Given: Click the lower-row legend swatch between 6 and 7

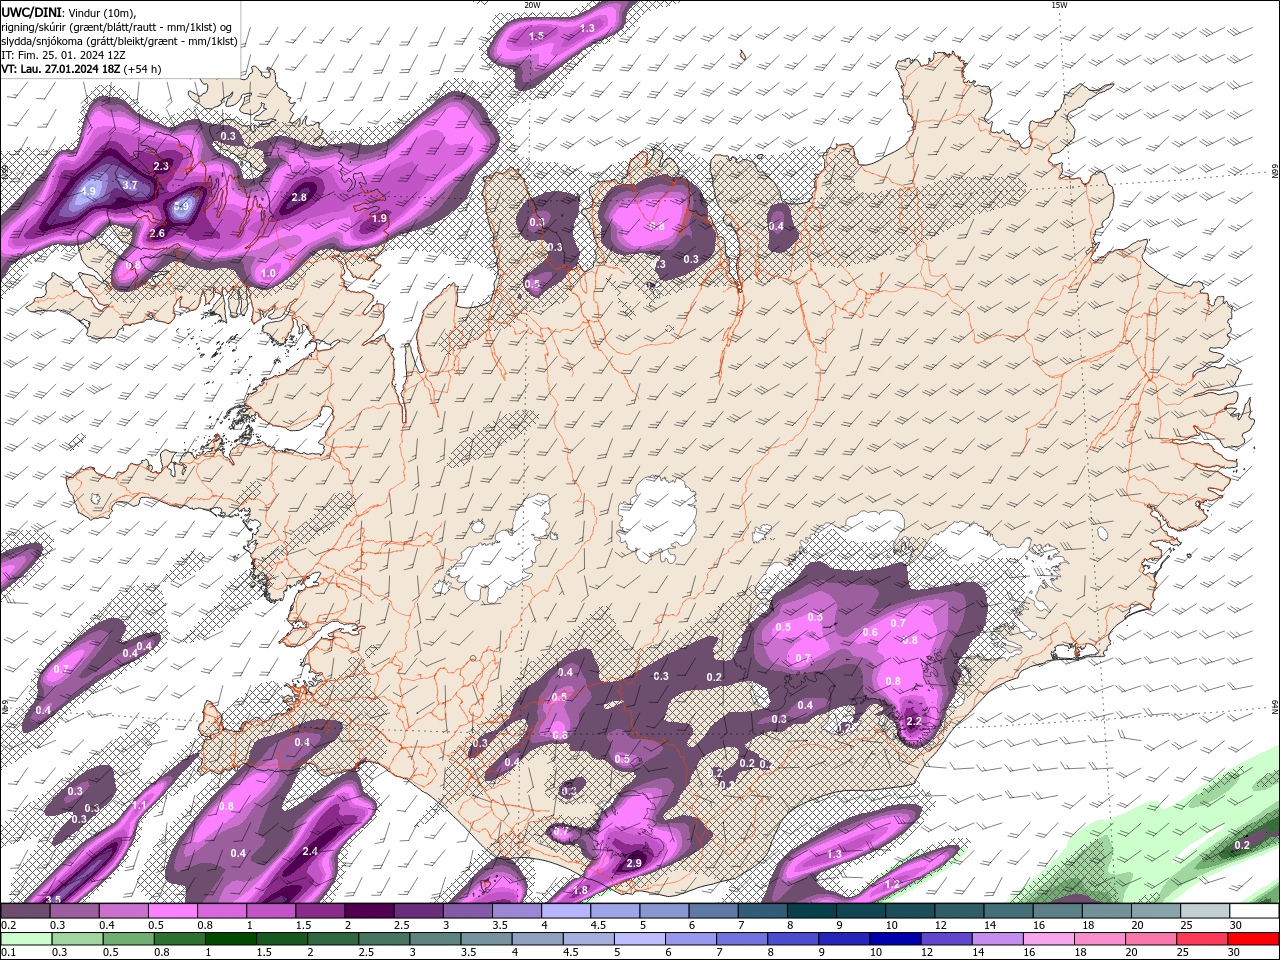Looking at the screenshot, I should (x=689, y=939).
